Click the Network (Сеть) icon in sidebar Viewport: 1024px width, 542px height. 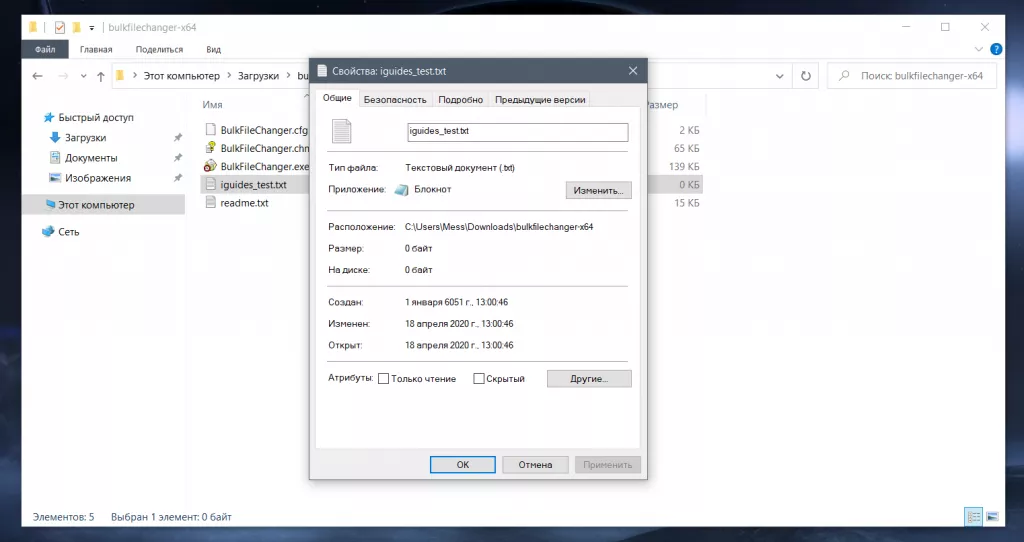point(48,232)
